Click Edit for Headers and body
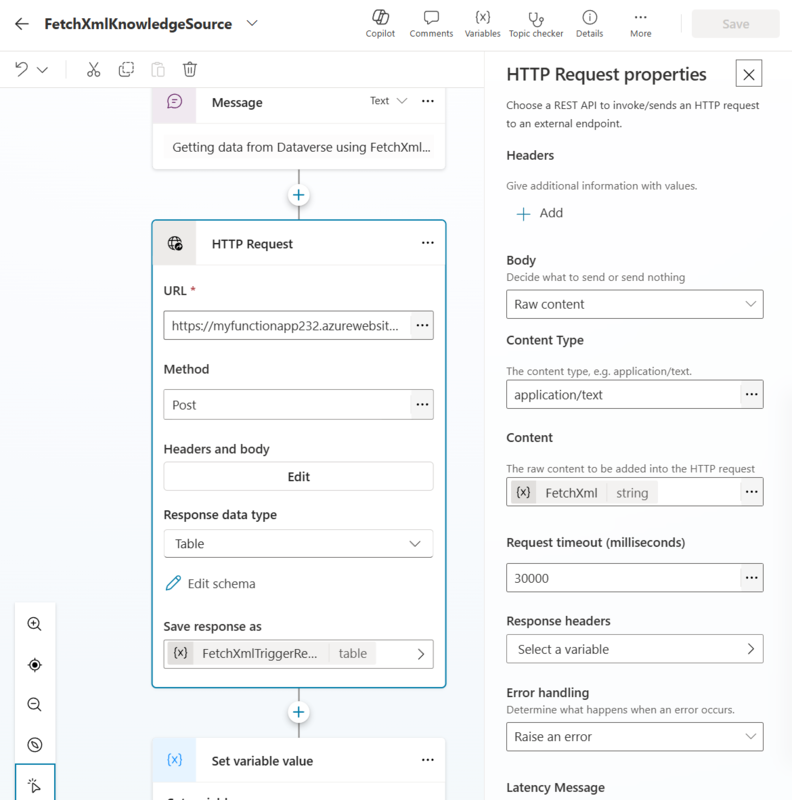 [x=298, y=477]
